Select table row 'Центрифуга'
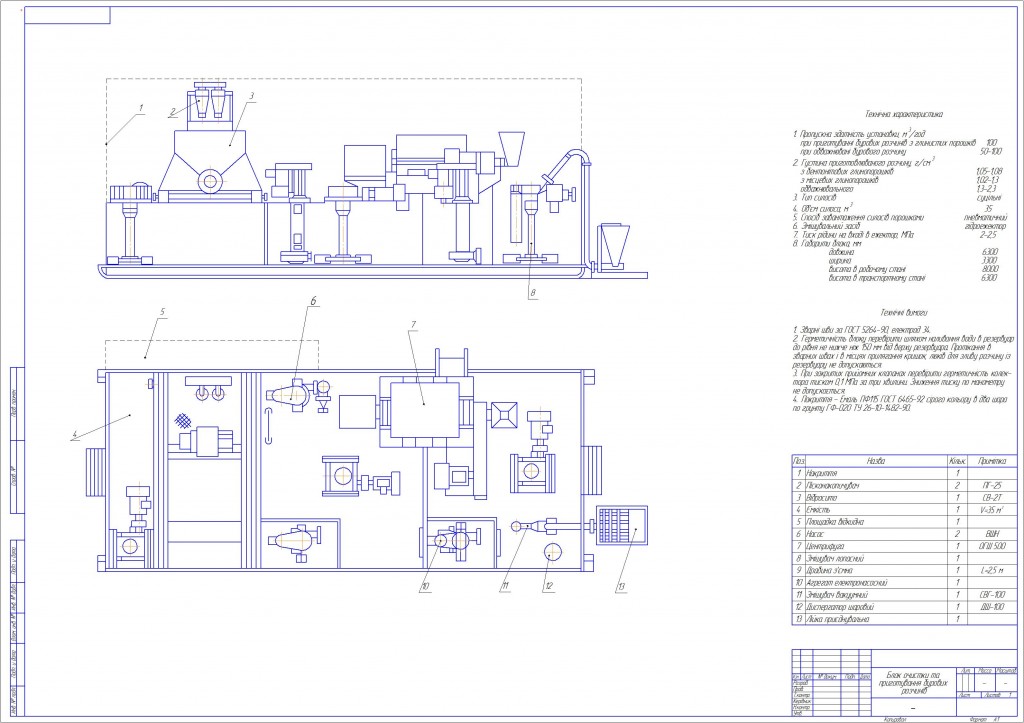 pyautogui.click(x=904, y=546)
